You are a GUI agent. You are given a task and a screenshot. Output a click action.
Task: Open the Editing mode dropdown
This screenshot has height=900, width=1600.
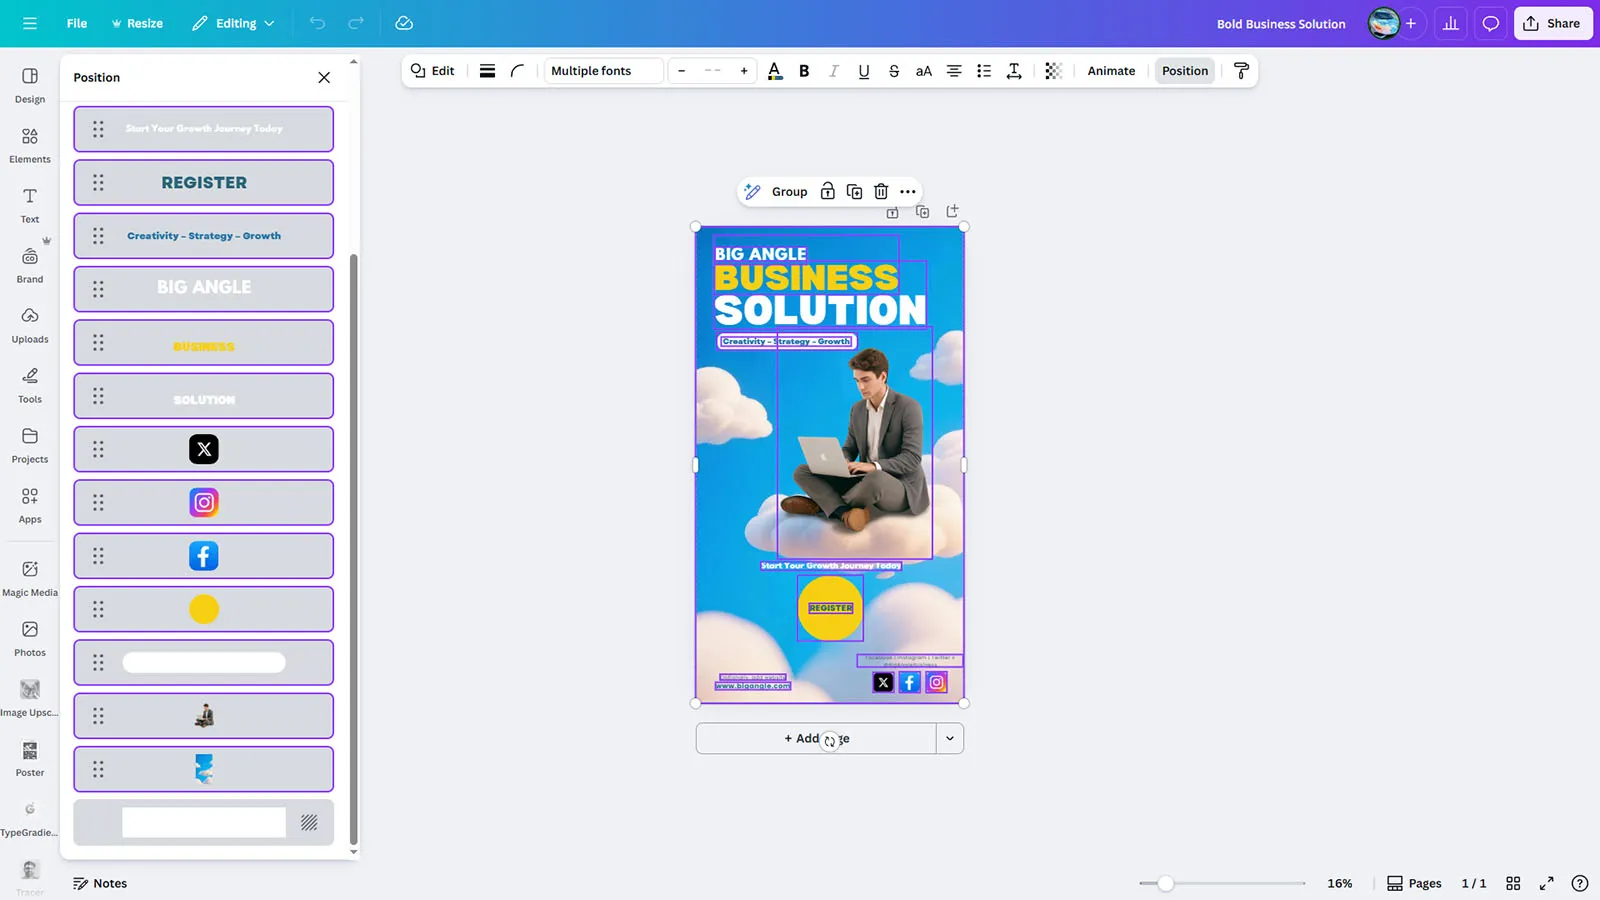[233, 23]
